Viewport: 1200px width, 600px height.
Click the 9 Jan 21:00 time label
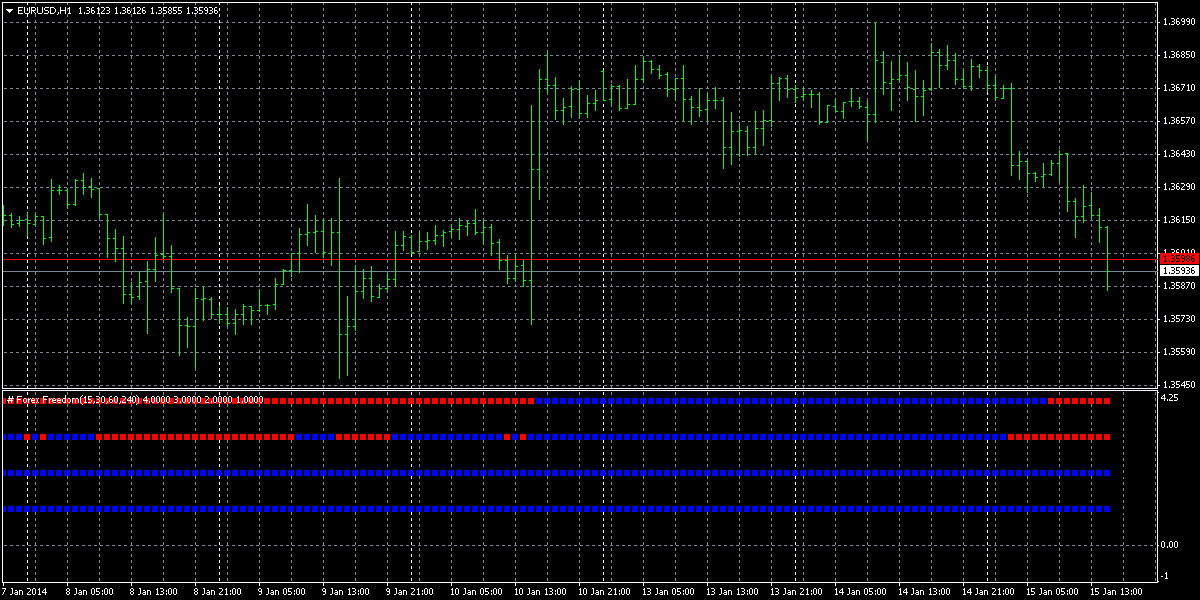click(408, 591)
